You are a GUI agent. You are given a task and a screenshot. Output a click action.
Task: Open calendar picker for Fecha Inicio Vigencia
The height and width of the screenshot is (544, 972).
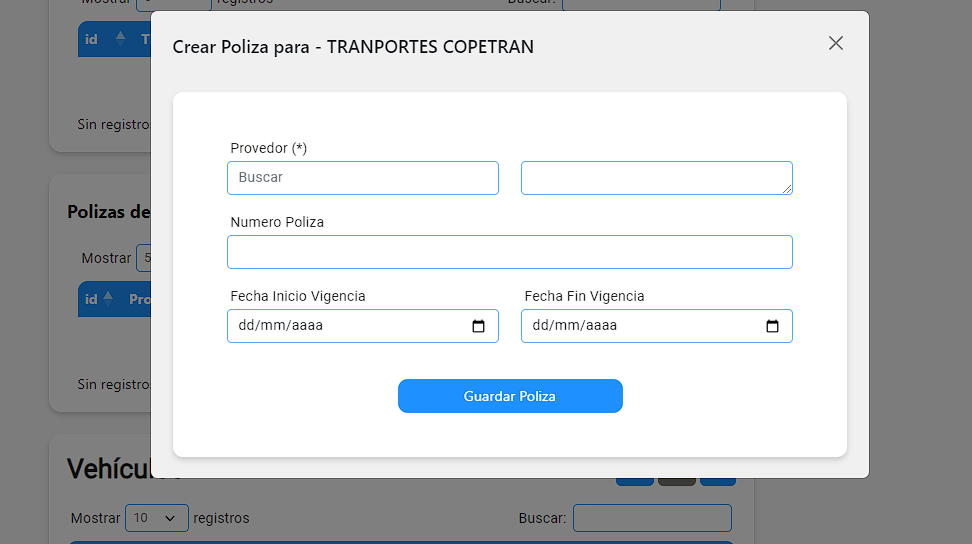[x=478, y=326]
